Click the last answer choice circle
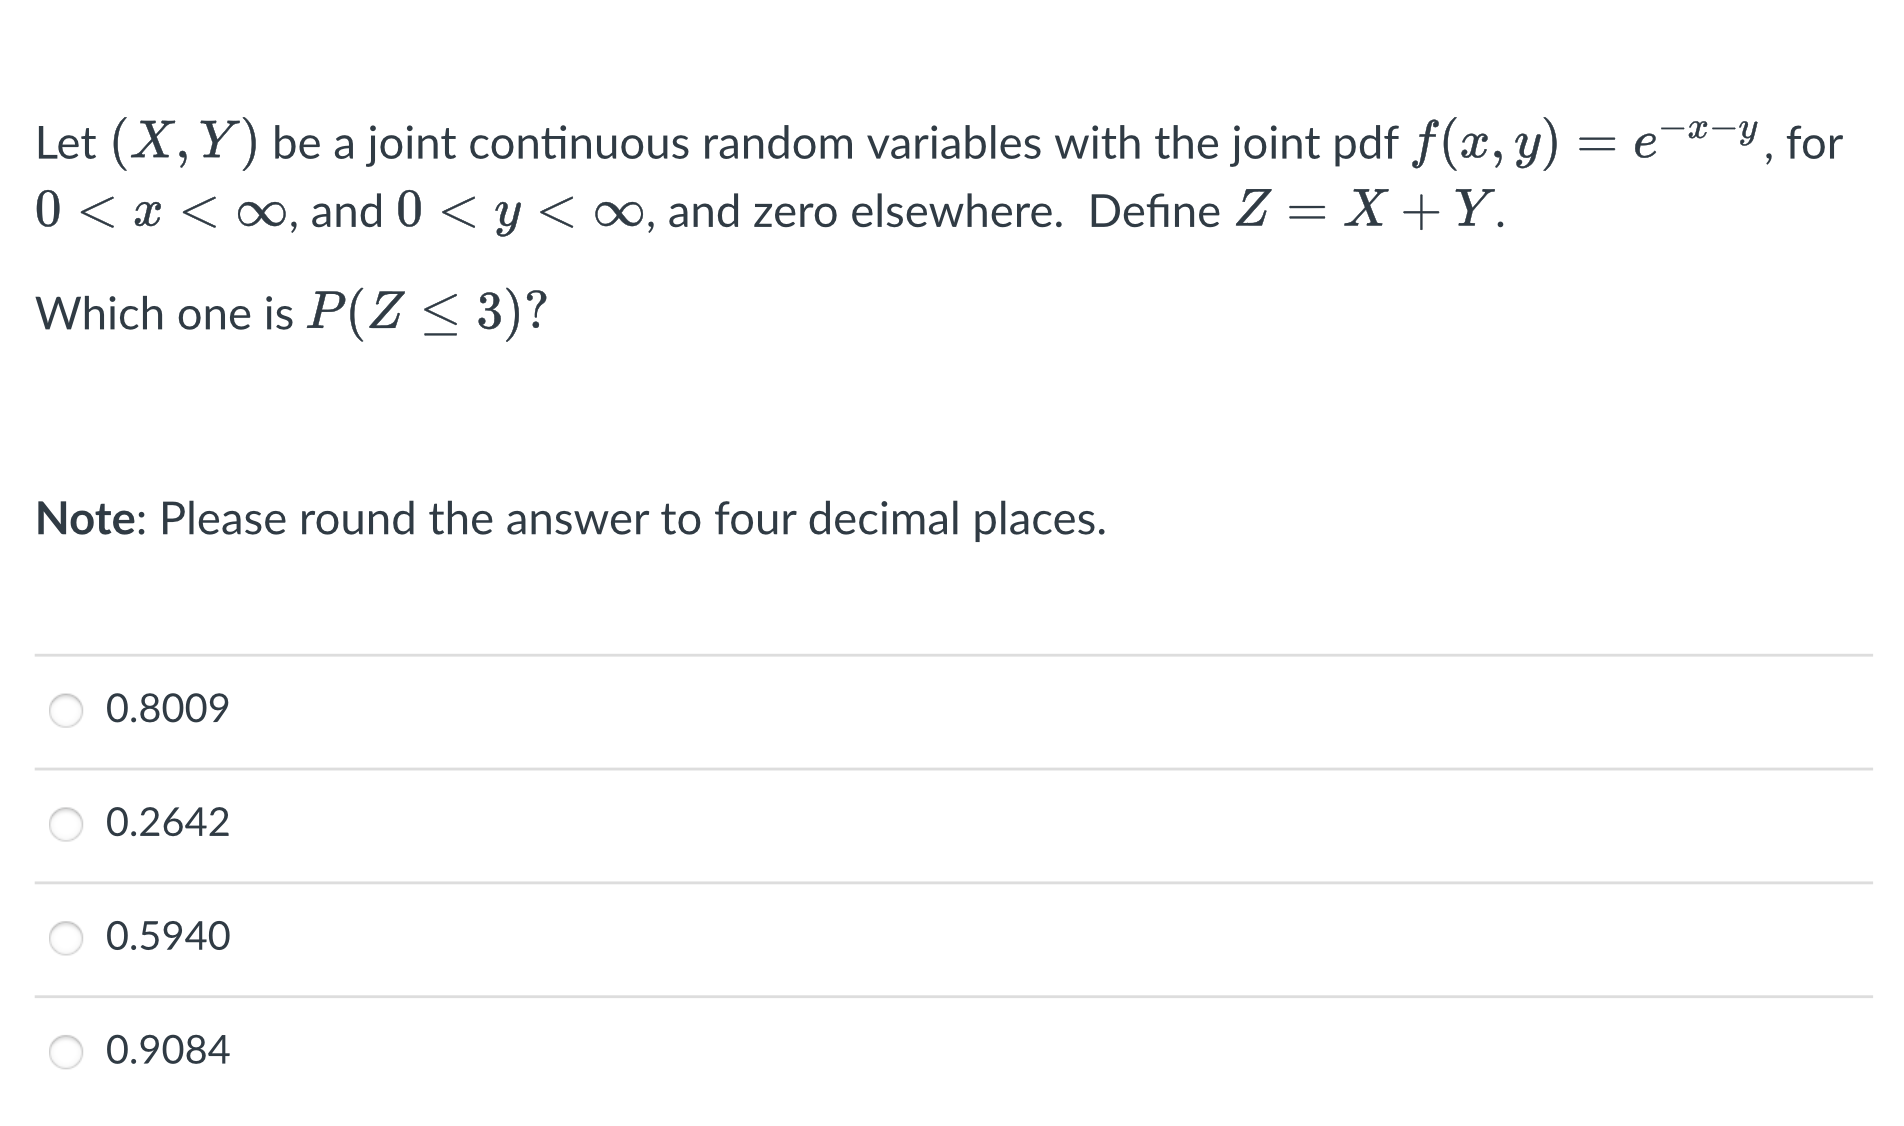 [x=66, y=1051]
